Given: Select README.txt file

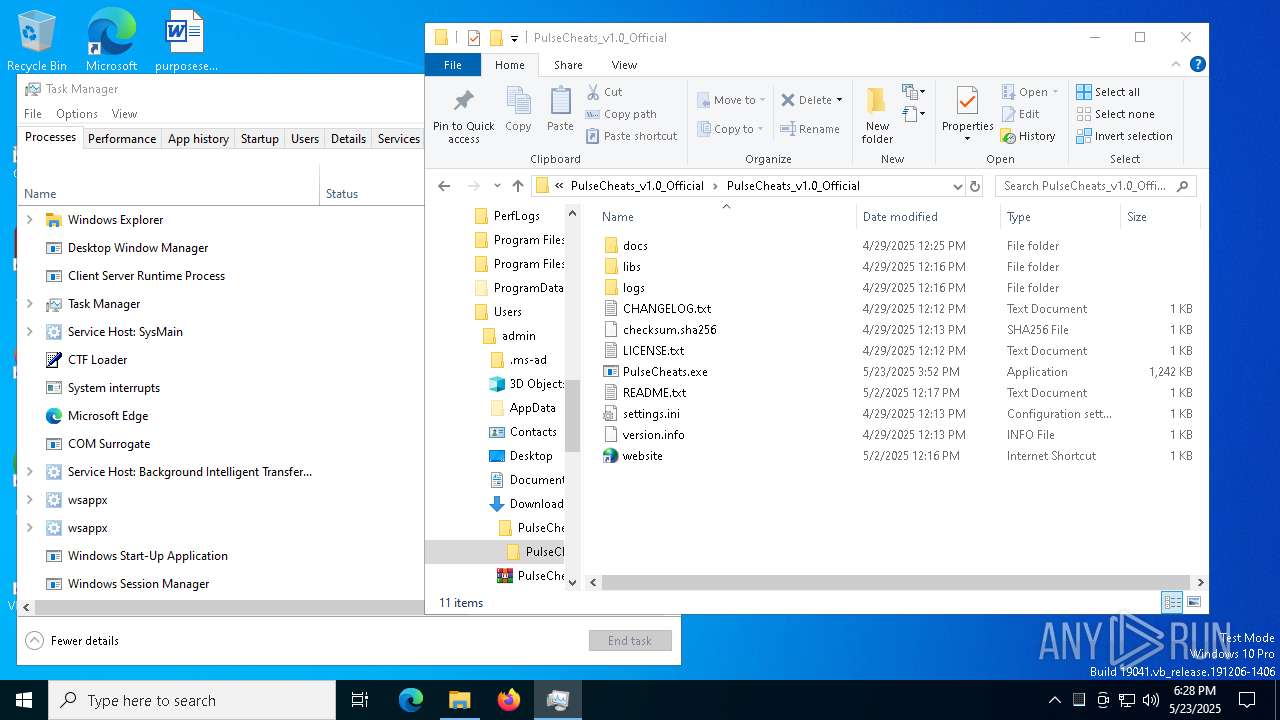Looking at the screenshot, I should 654,393.
